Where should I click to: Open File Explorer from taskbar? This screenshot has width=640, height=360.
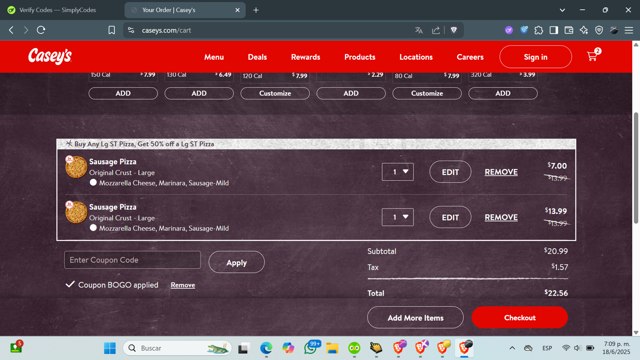click(x=332, y=348)
